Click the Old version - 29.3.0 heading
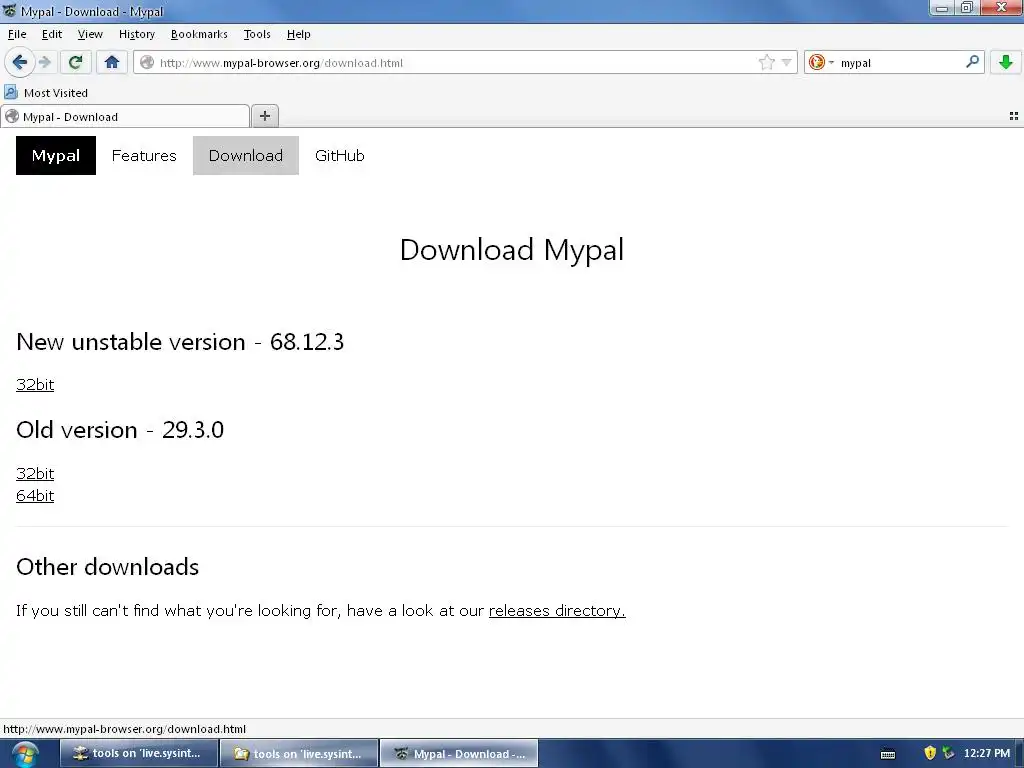 [120, 430]
